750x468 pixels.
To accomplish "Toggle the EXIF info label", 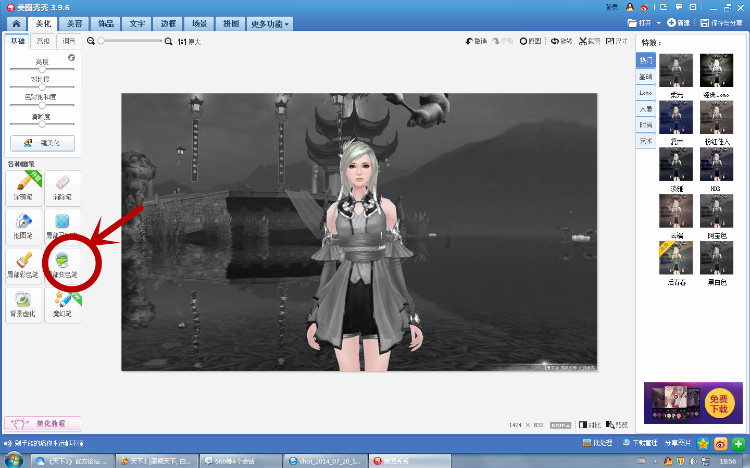I will pos(561,425).
